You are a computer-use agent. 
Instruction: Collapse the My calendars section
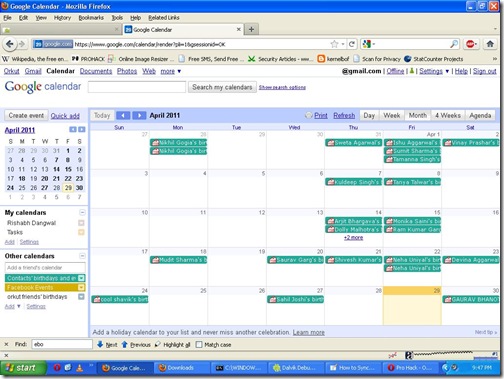(82, 212)
